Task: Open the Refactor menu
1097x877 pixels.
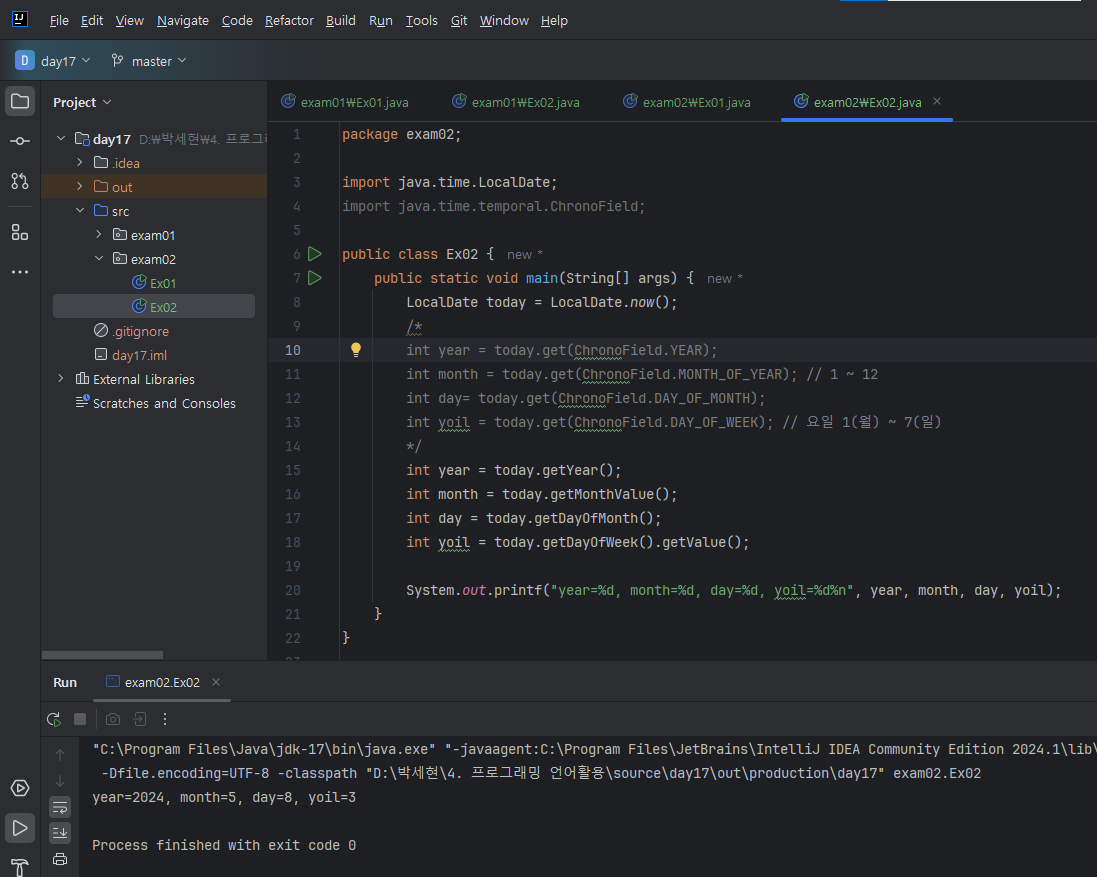Action: point(288,20)
